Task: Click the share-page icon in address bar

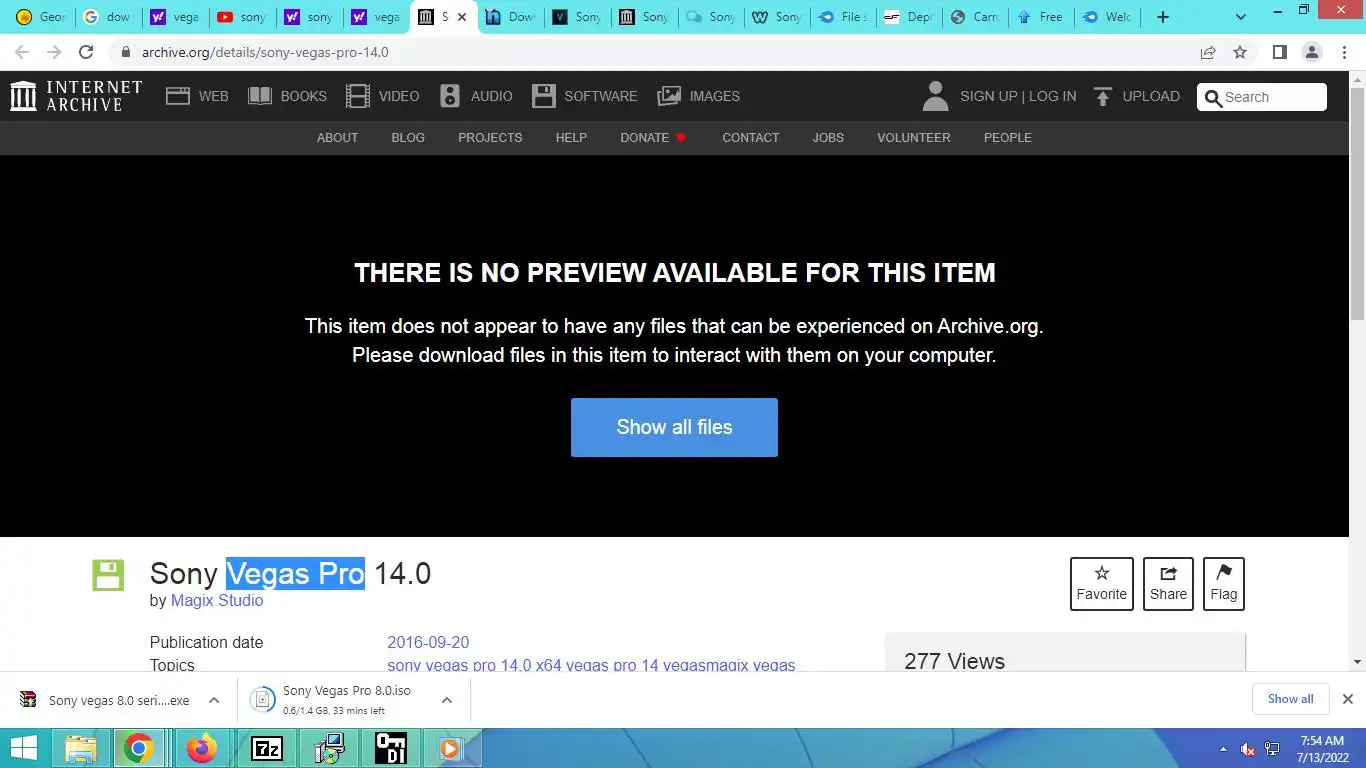Action: [x=1208, y=52]
